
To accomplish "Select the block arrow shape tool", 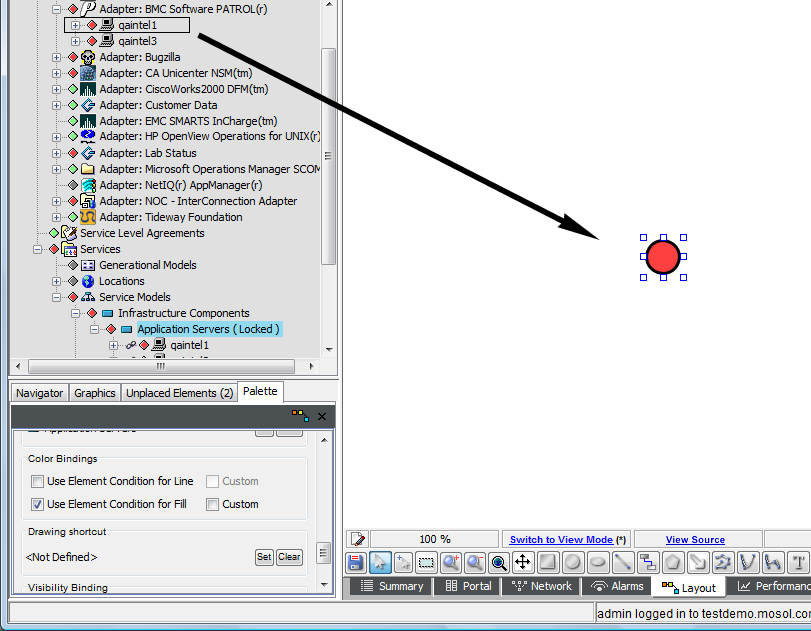I will 697,563.
